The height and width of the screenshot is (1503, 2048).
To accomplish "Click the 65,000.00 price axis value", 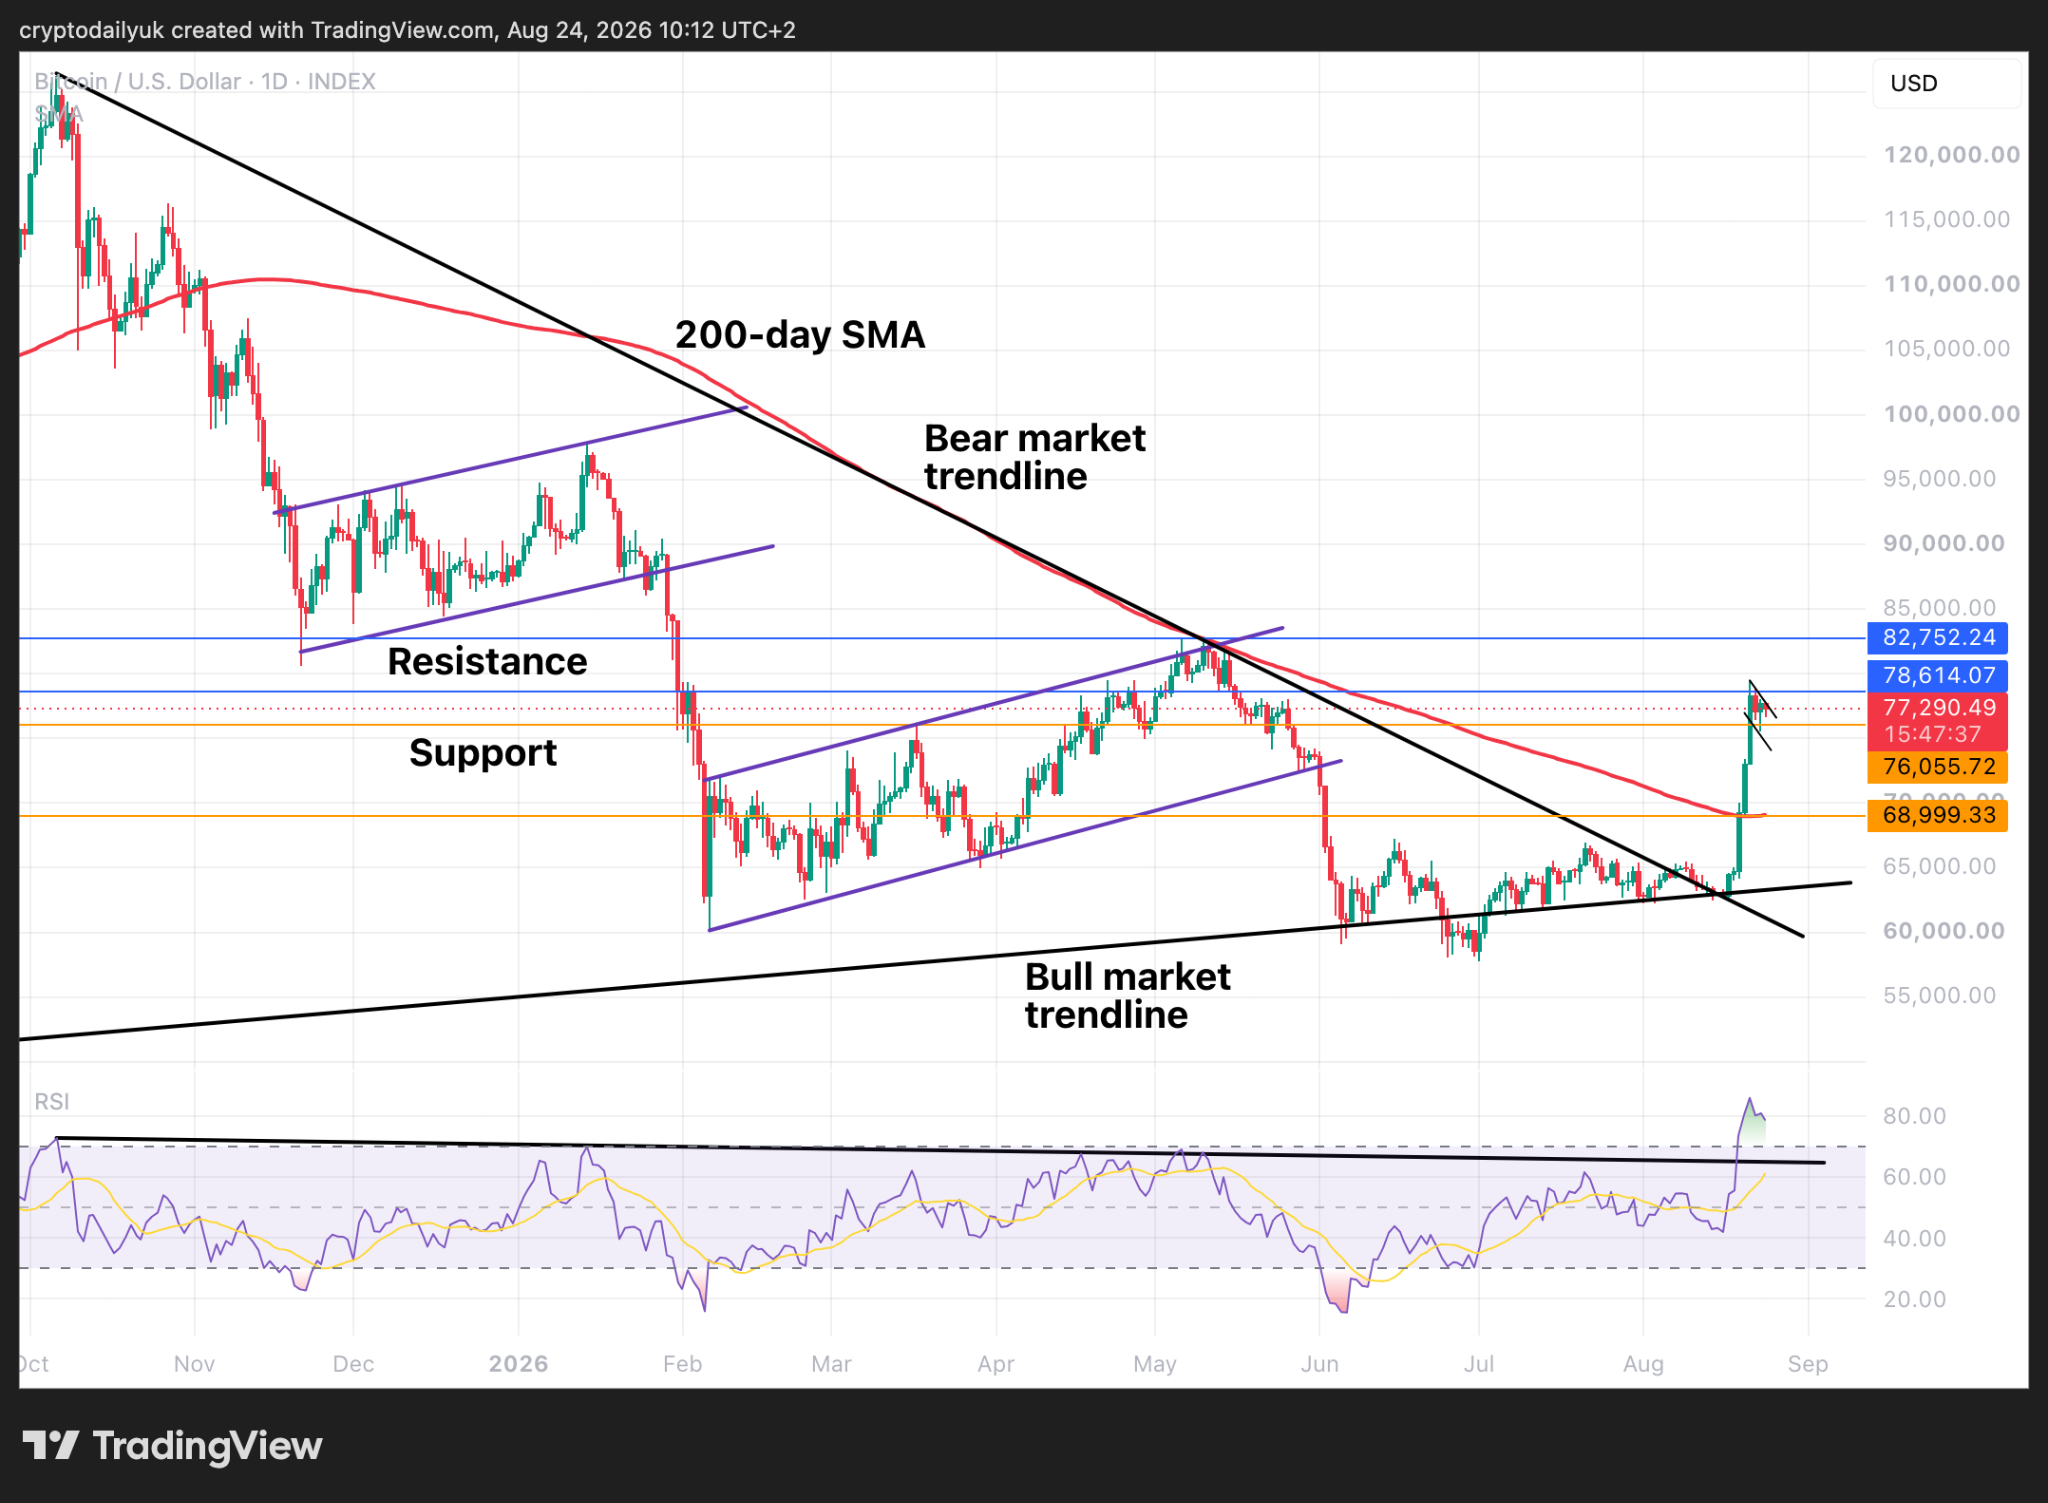I will tap(1939, 866).
